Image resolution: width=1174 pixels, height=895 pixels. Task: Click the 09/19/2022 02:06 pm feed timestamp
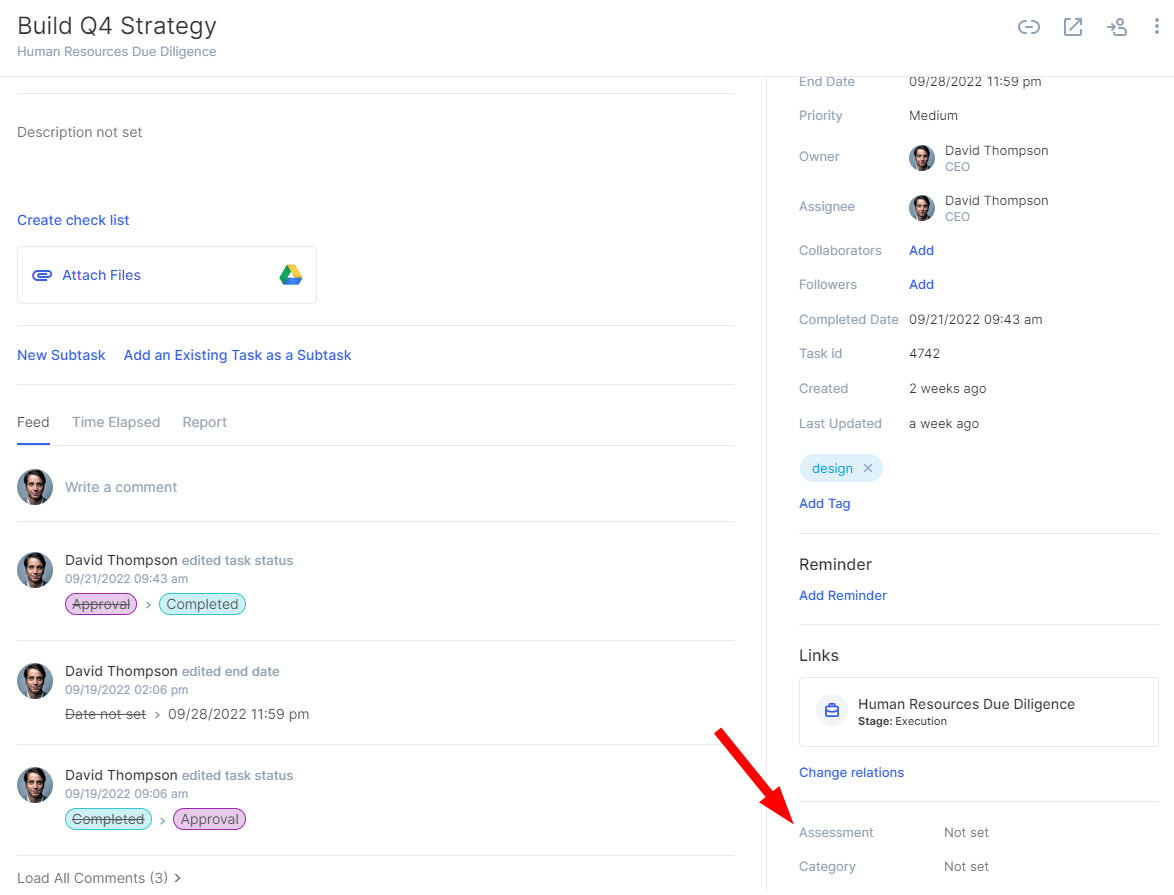coord(127,690)
